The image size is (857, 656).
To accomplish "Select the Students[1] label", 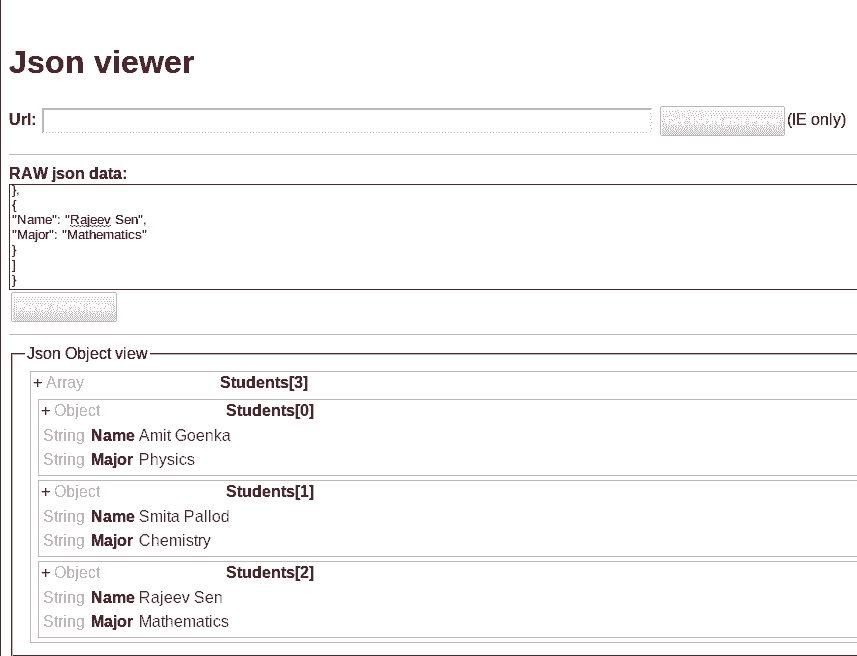I will click(x=270, y=491).
